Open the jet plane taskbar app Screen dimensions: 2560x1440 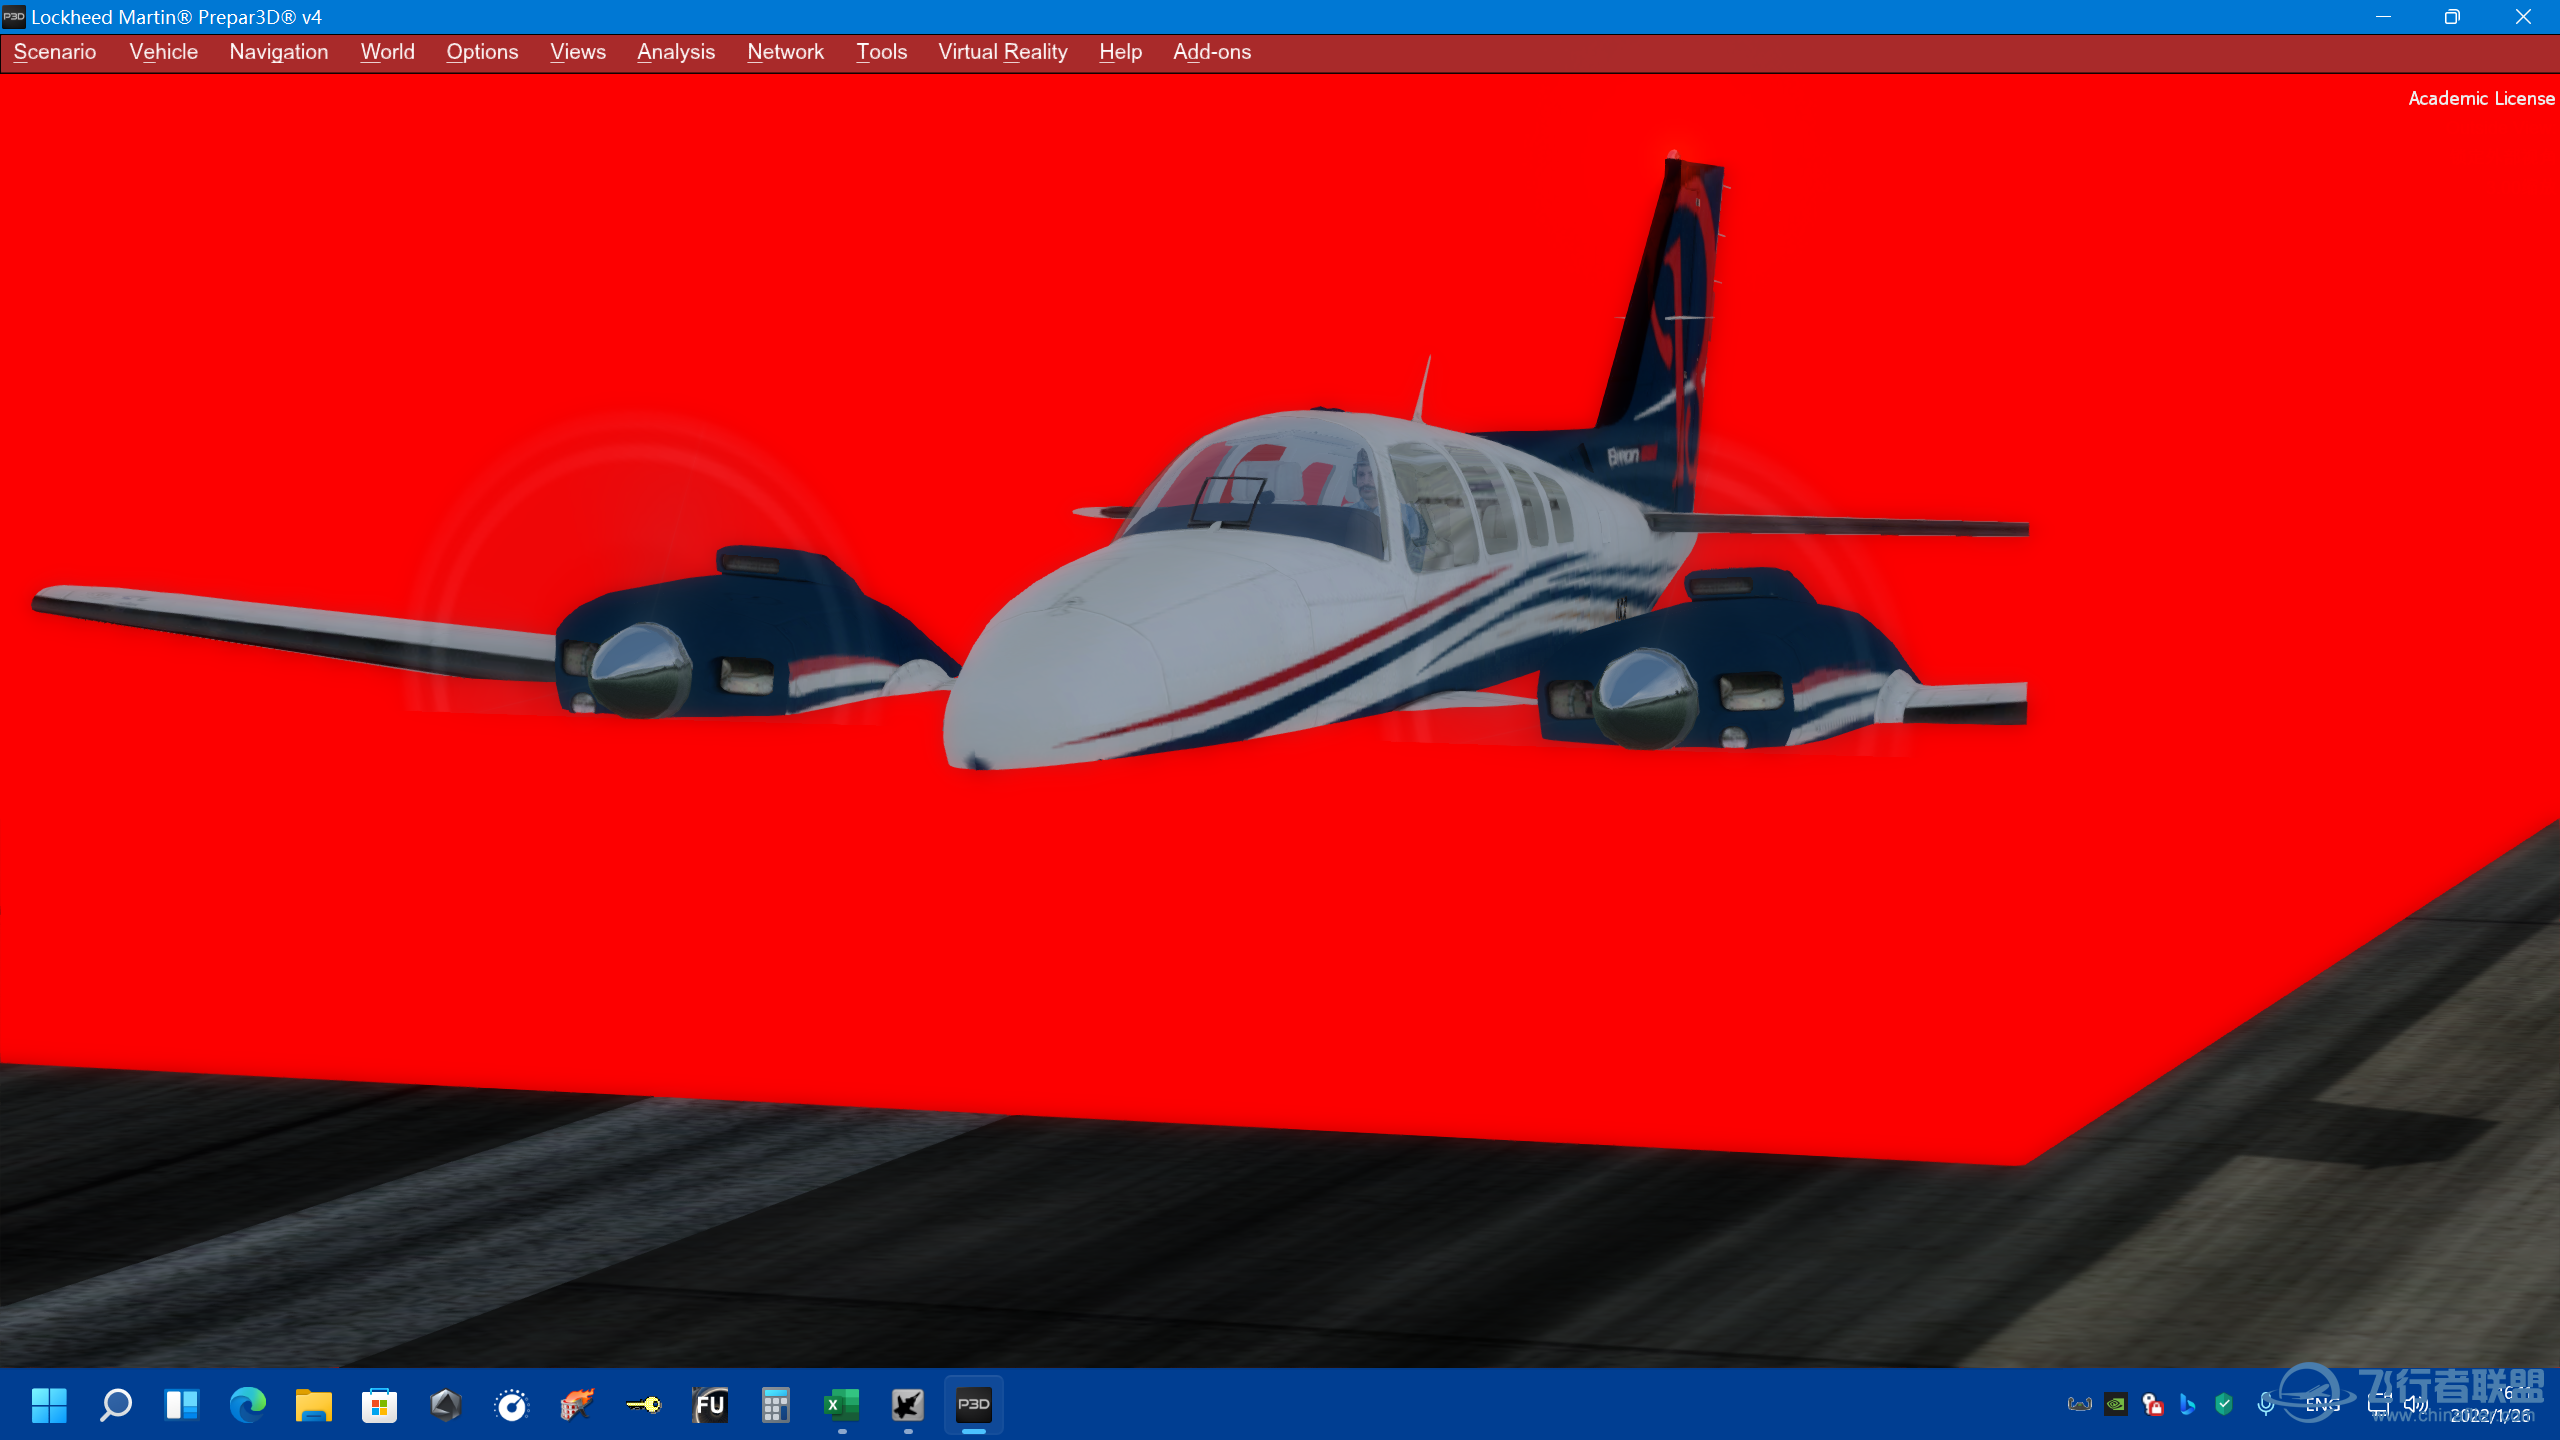(x=907, y=1405)
